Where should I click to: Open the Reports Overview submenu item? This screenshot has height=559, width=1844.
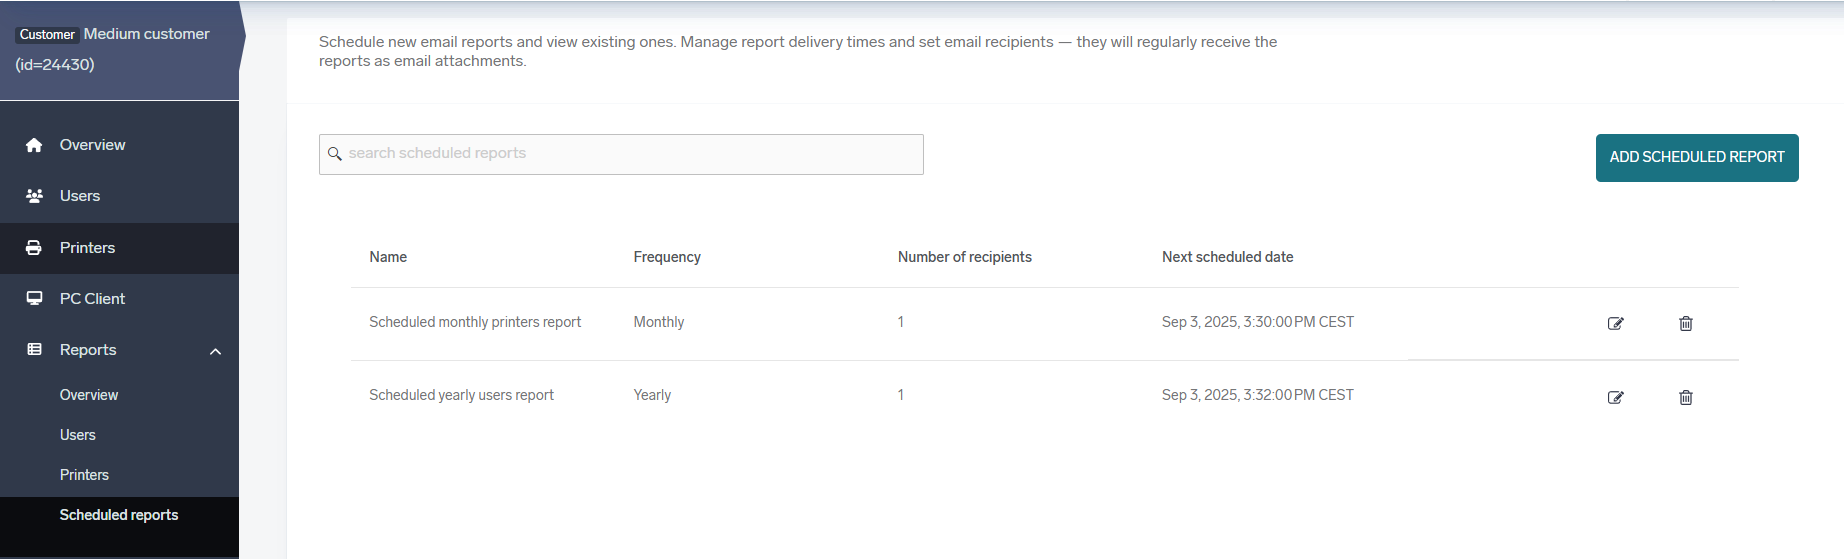(89, 395)
